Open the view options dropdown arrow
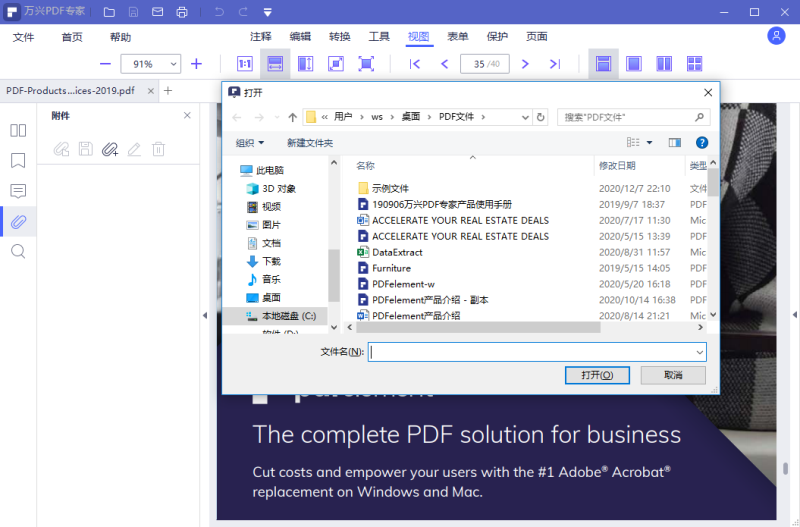Screen dimensions: 800x527 (649, 143)
